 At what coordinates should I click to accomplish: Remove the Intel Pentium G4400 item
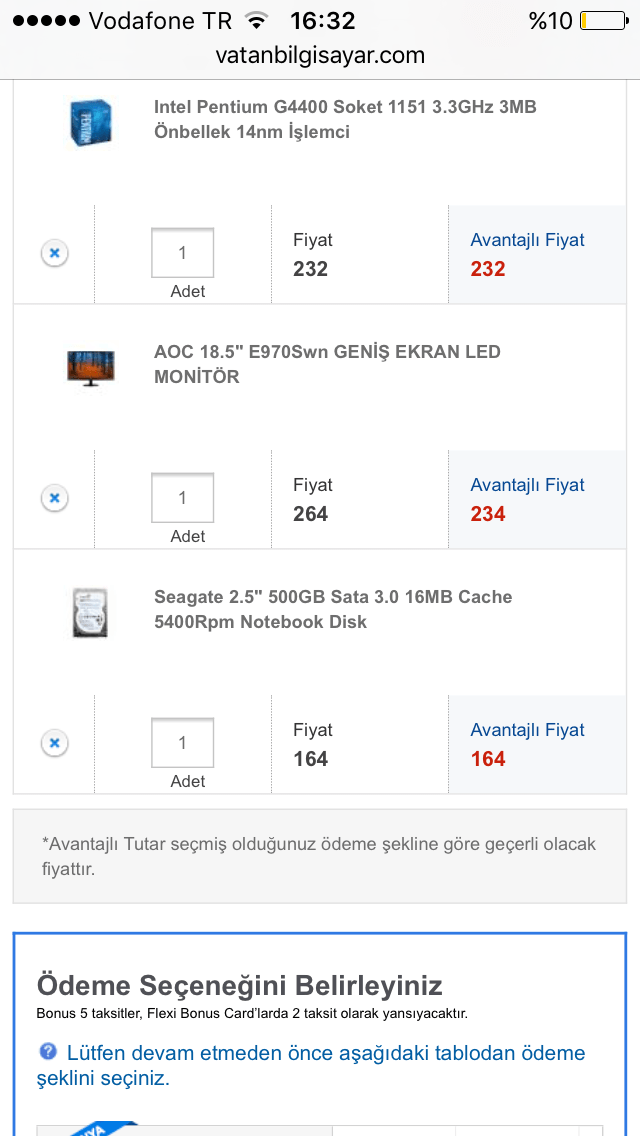click(x=55, y=253)
